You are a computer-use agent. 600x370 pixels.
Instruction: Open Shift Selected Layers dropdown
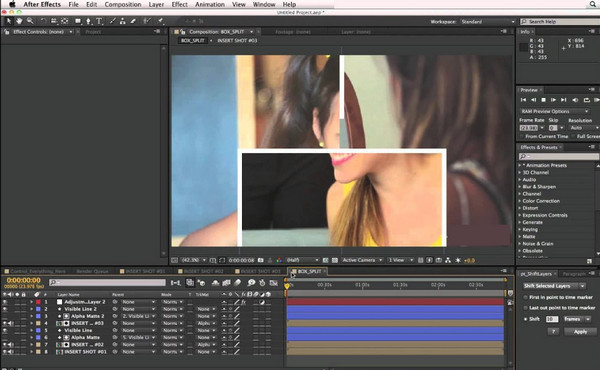pyautogui.click(x=554, y=286)
